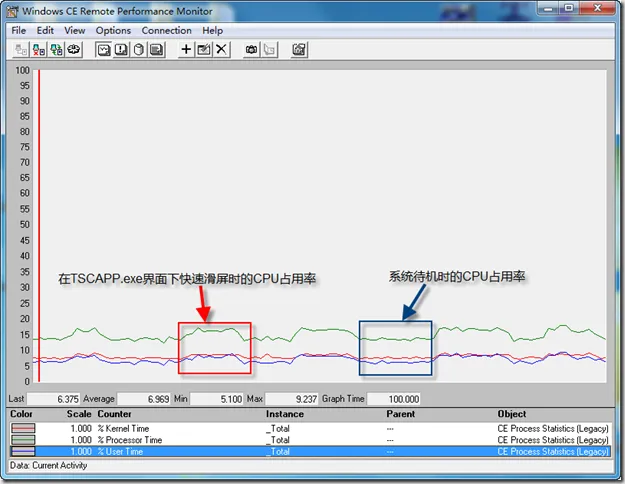
Task: Open the View menu
Action: pyautogui.click(x=75, y=31)
